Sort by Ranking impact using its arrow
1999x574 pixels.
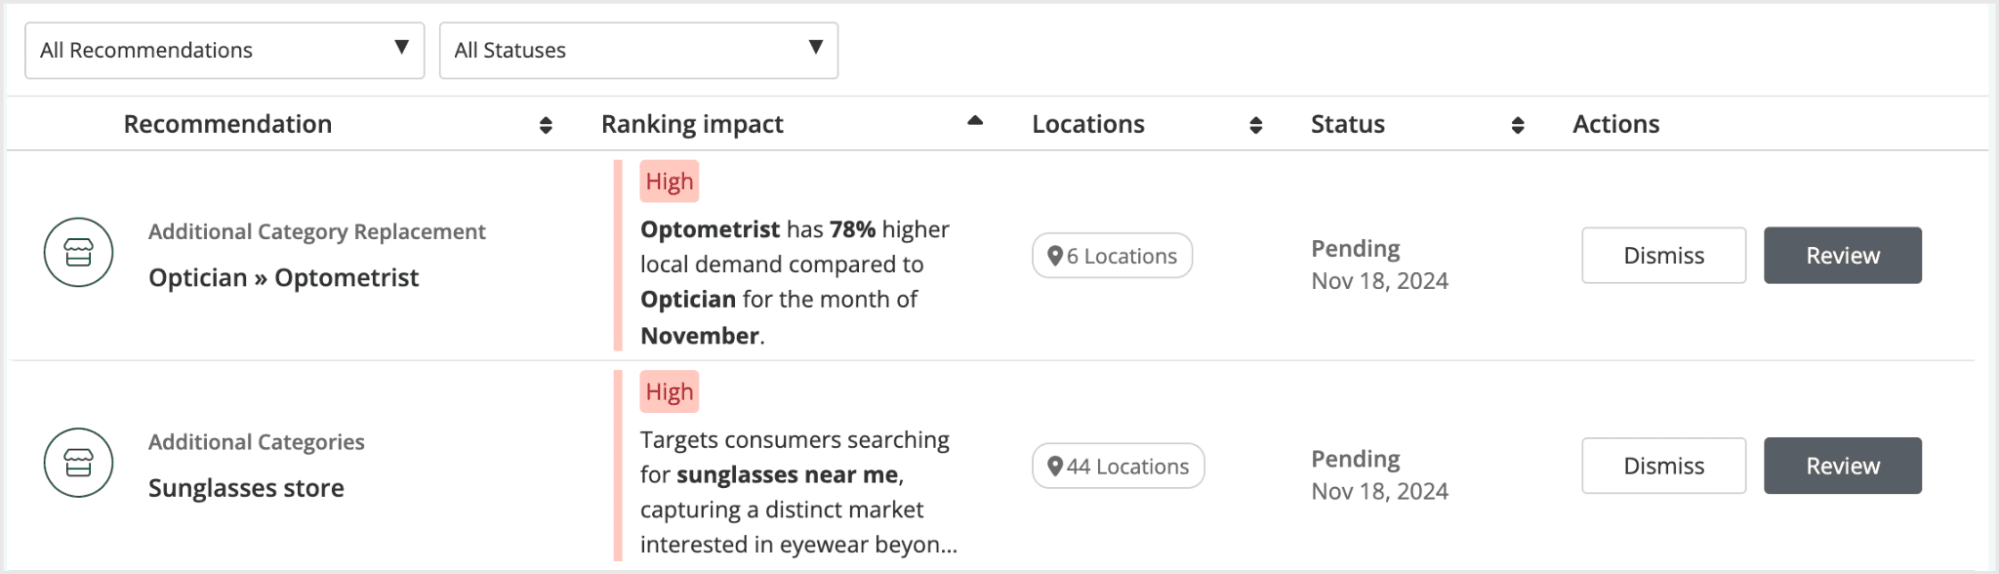click(x=975, y=122)
